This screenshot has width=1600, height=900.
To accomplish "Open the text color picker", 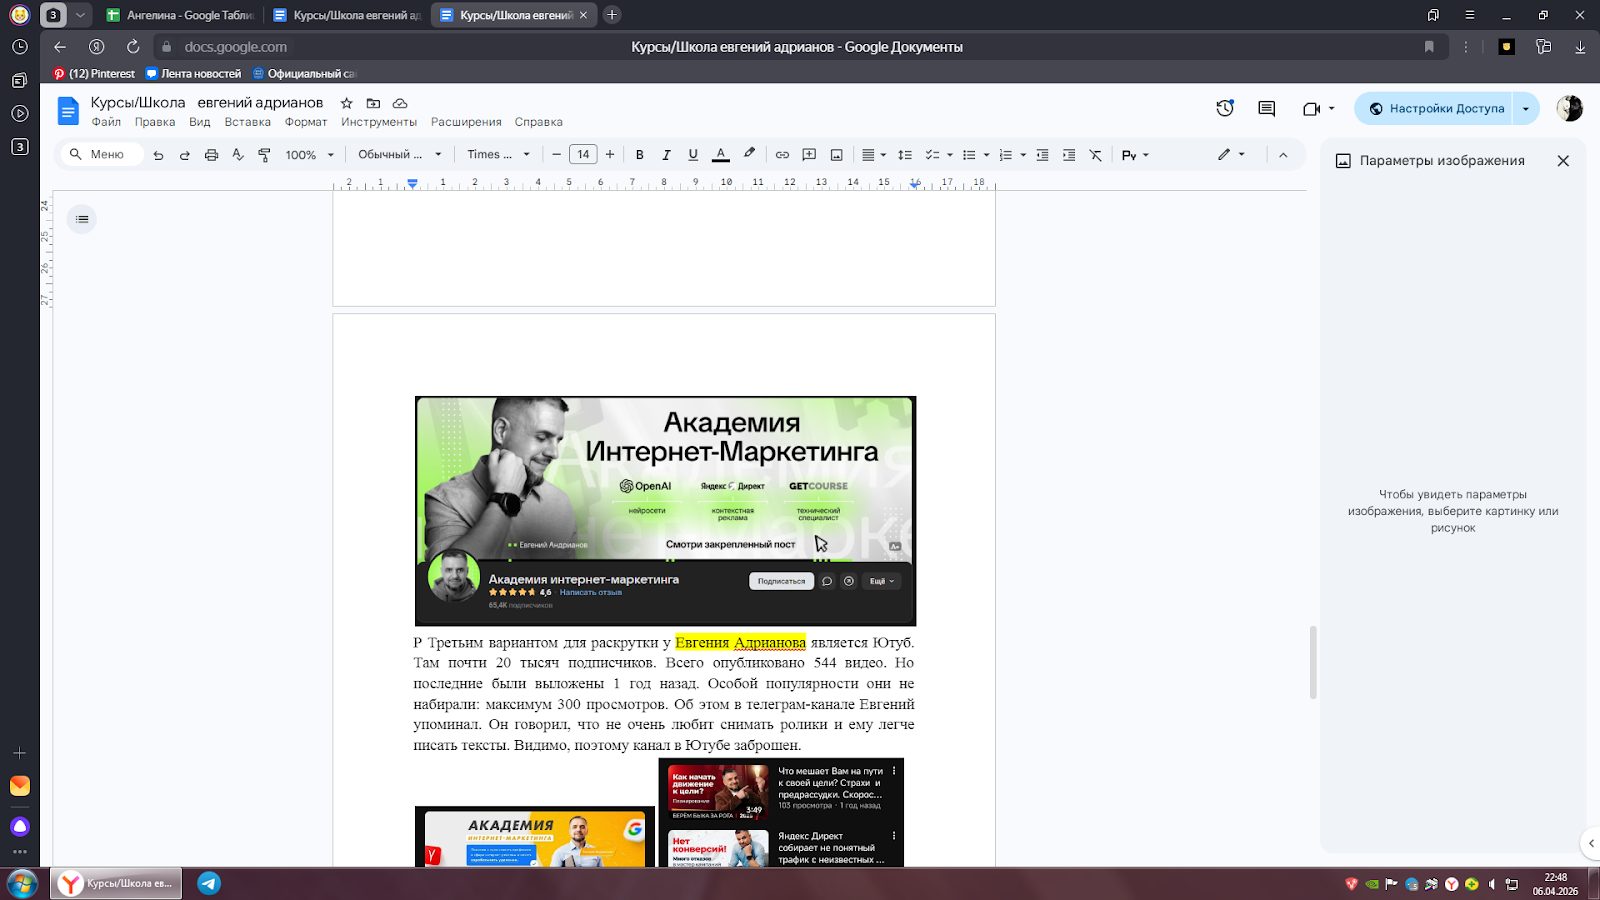I will 720,155.
